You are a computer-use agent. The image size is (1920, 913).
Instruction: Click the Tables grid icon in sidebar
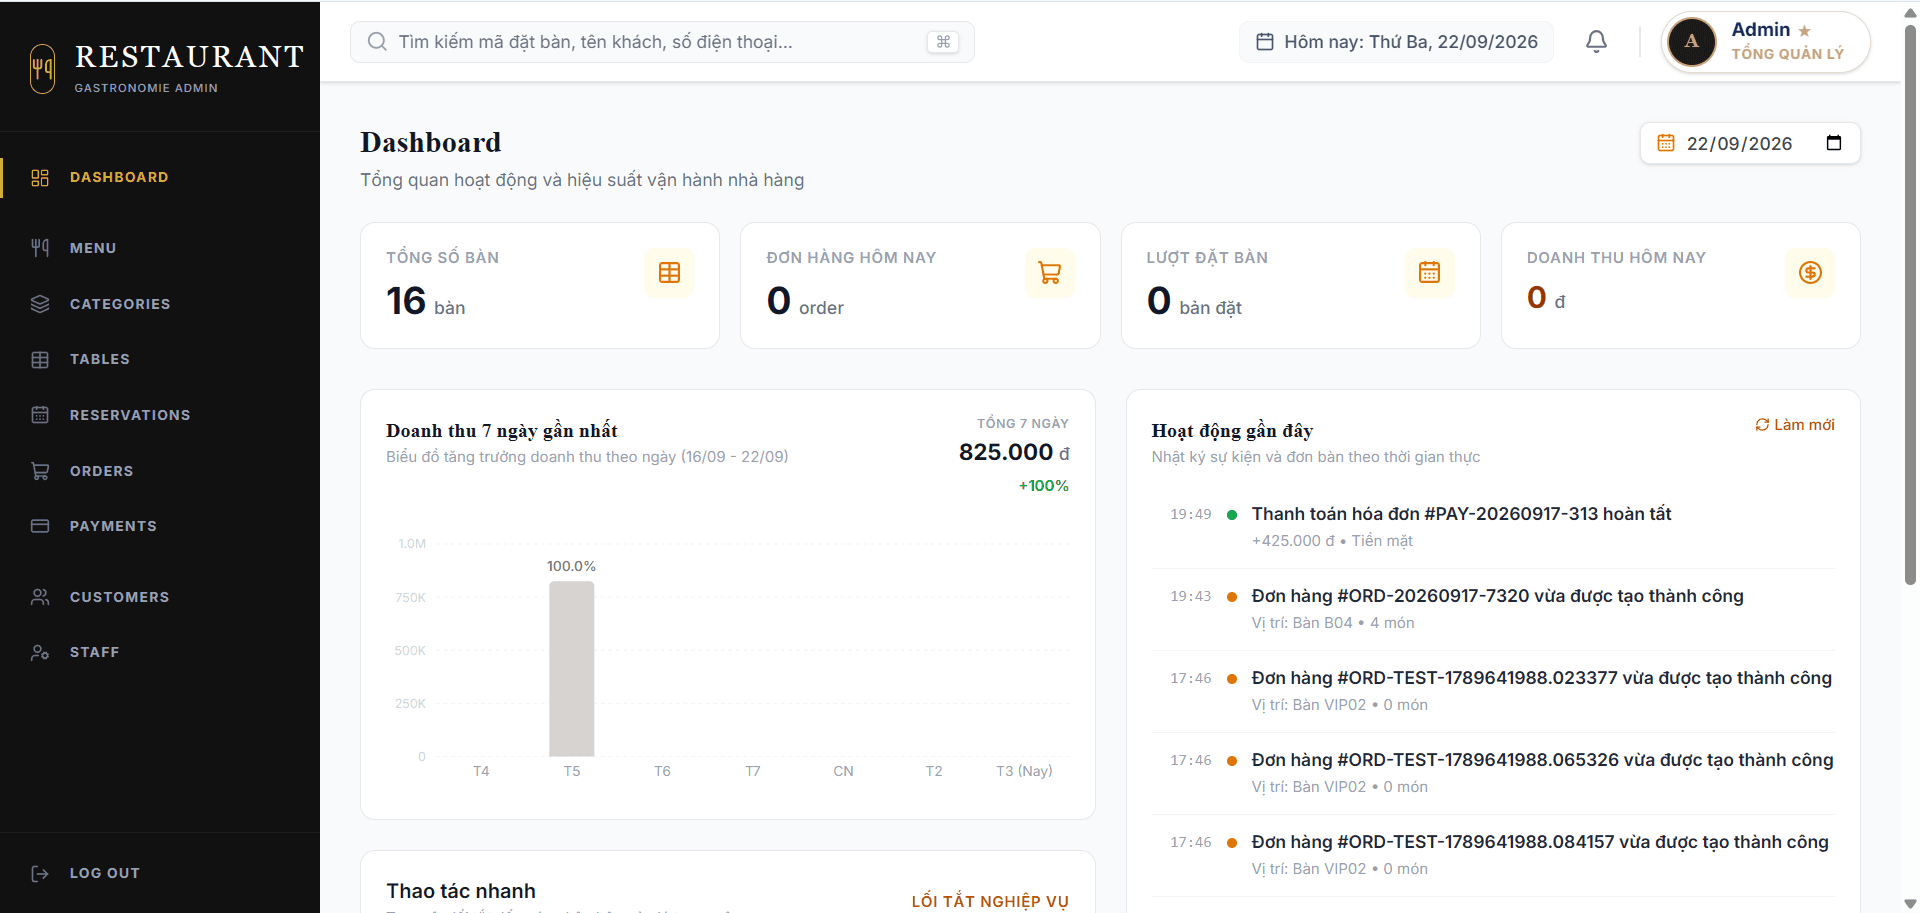coord(40,360)
